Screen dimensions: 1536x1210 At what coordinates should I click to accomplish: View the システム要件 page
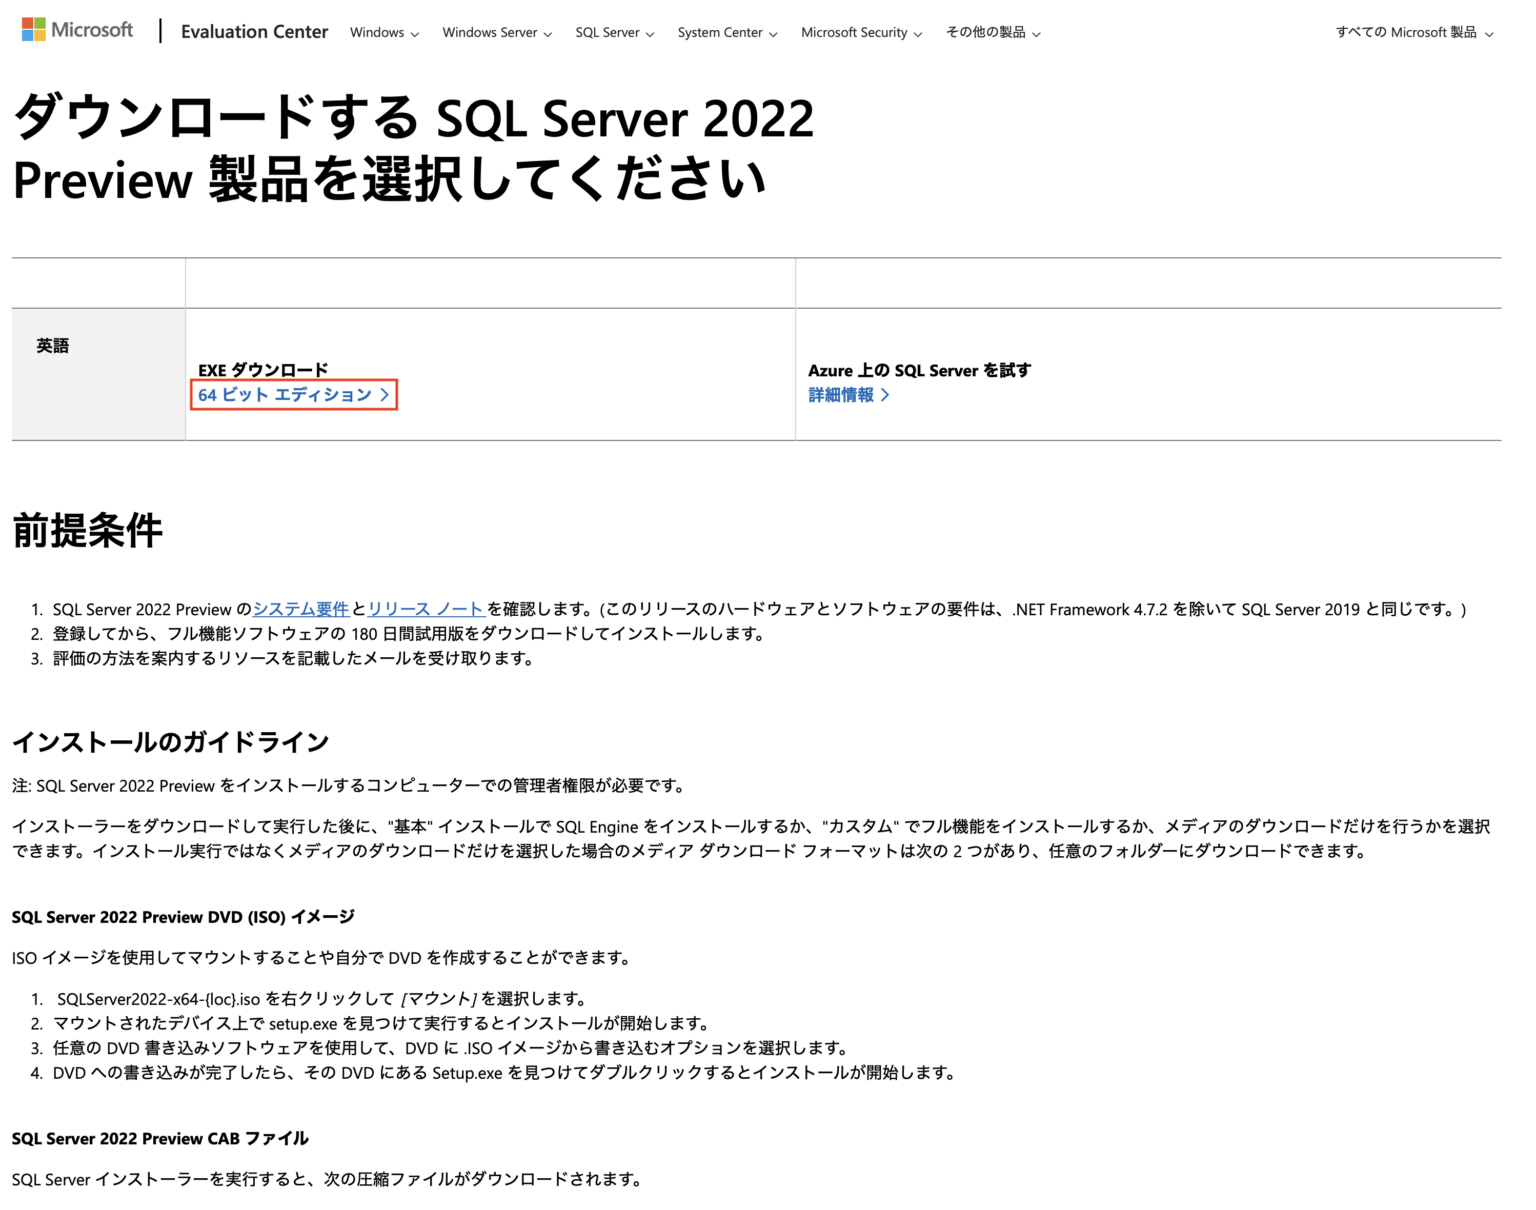click(x=300, y=609)
